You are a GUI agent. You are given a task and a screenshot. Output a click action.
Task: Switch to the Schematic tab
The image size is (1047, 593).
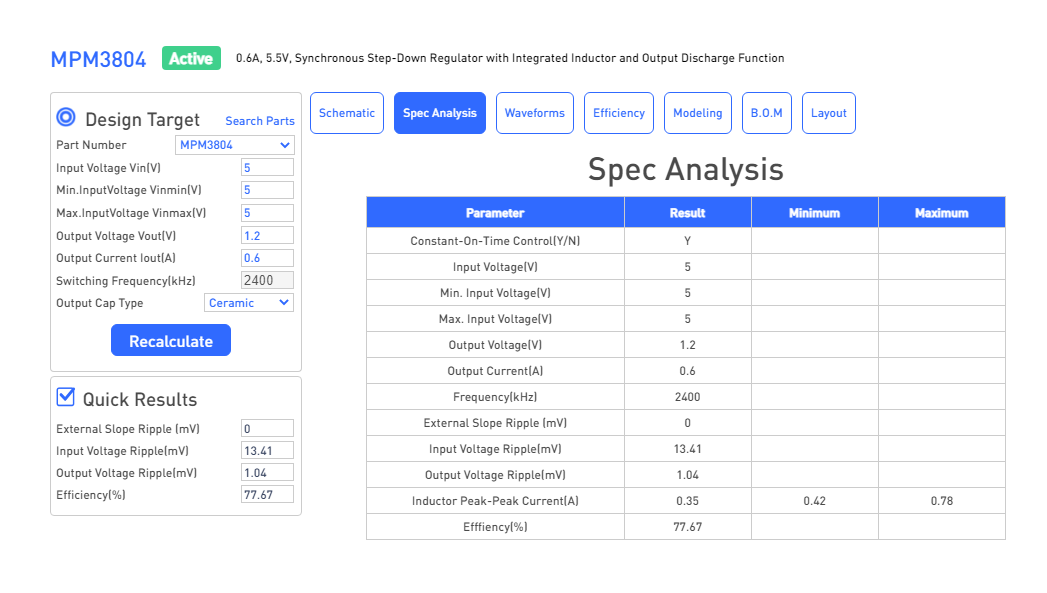coord(347,113)
